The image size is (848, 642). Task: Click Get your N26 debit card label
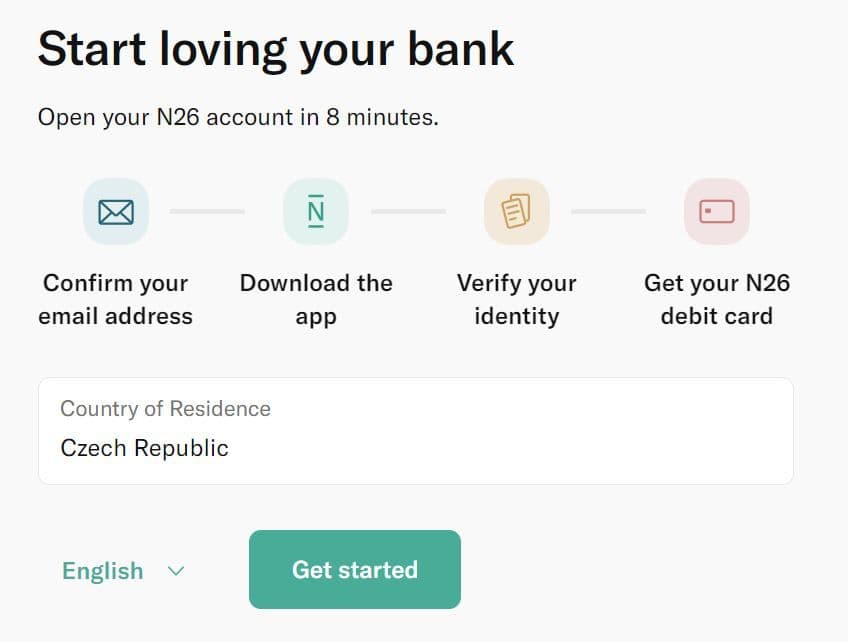click(716, 300)
